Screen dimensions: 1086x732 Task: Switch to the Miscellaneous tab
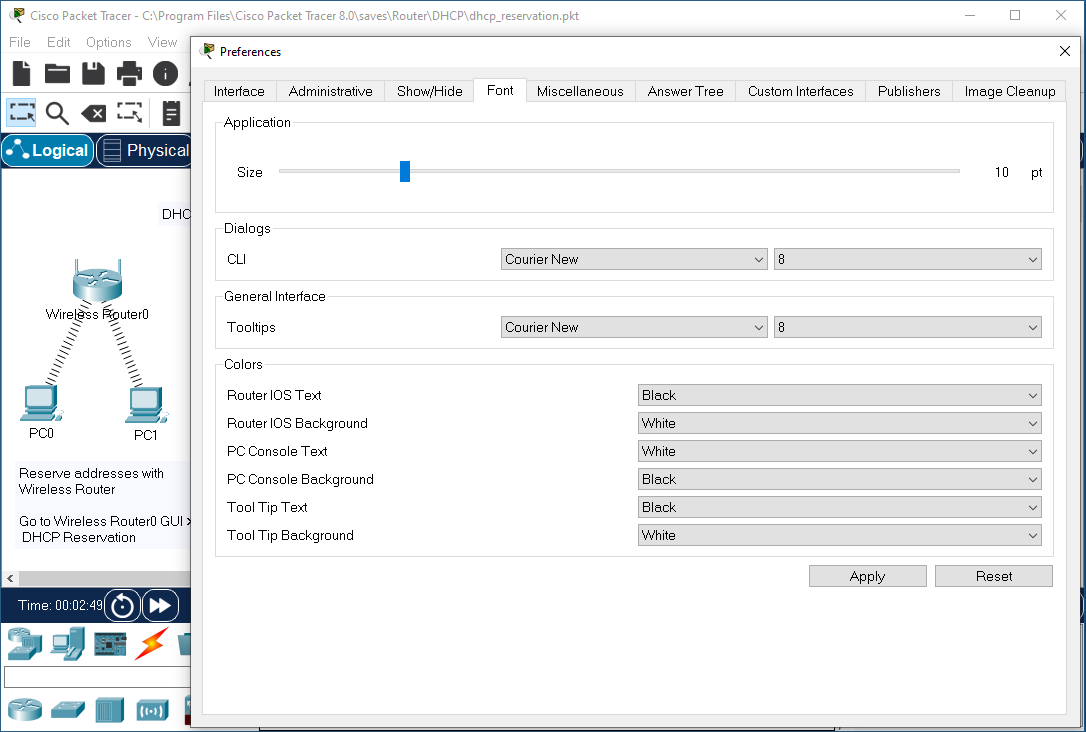point(580,91)
